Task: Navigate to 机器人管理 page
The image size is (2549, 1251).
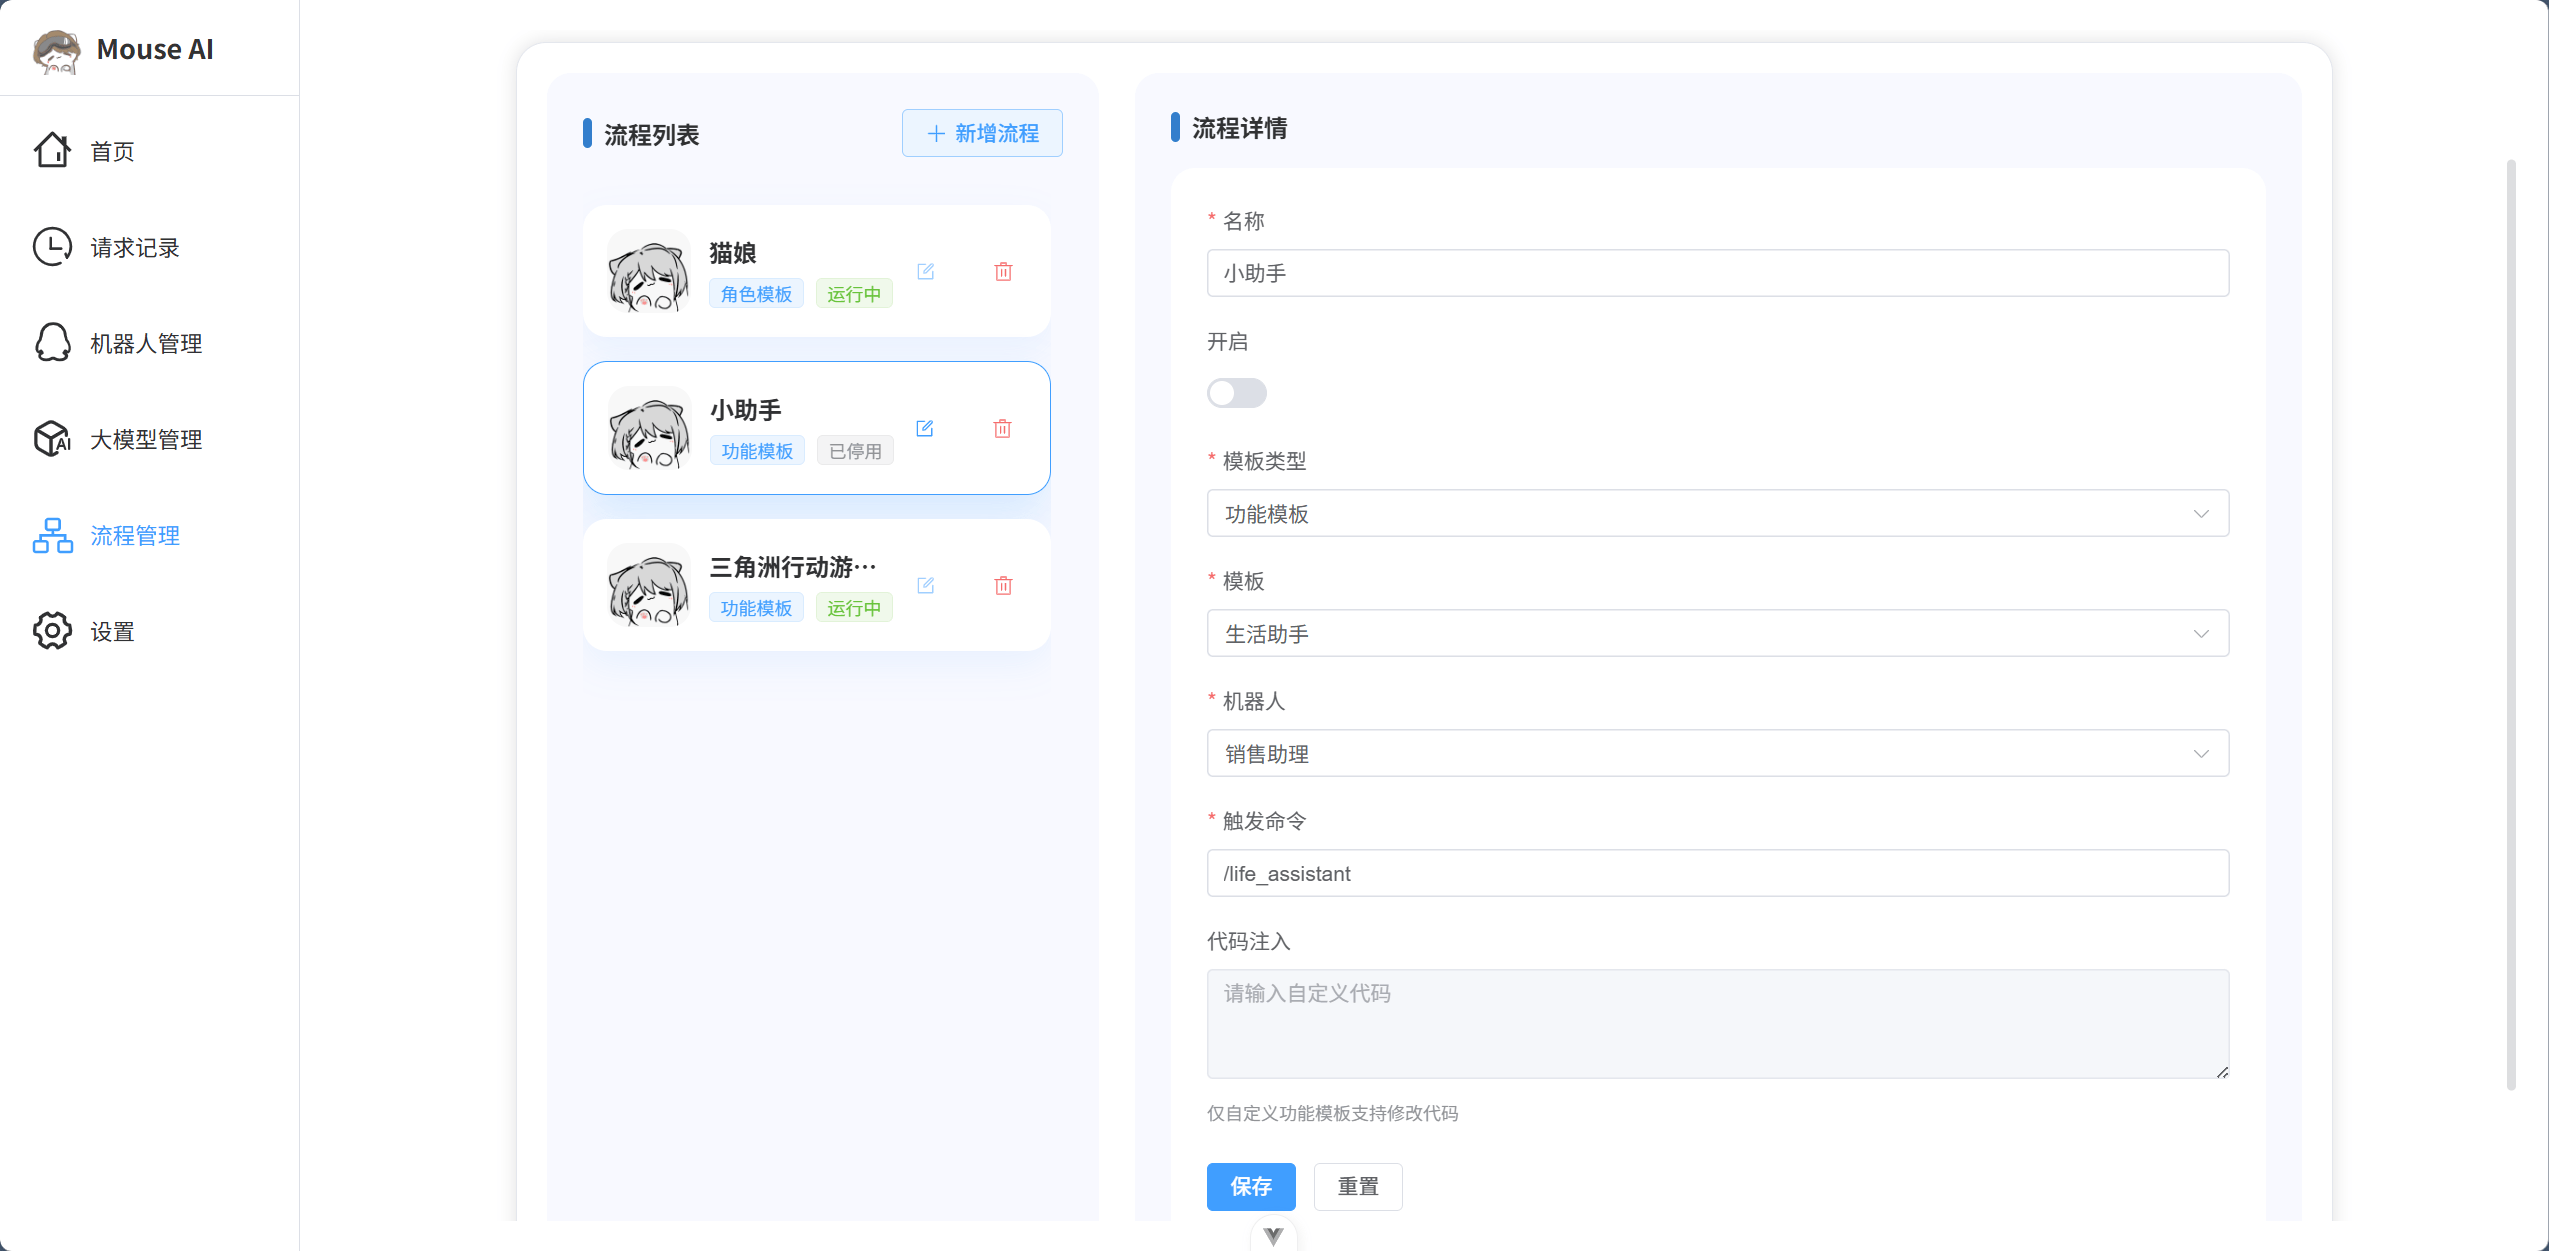Action: click(145, 343)
